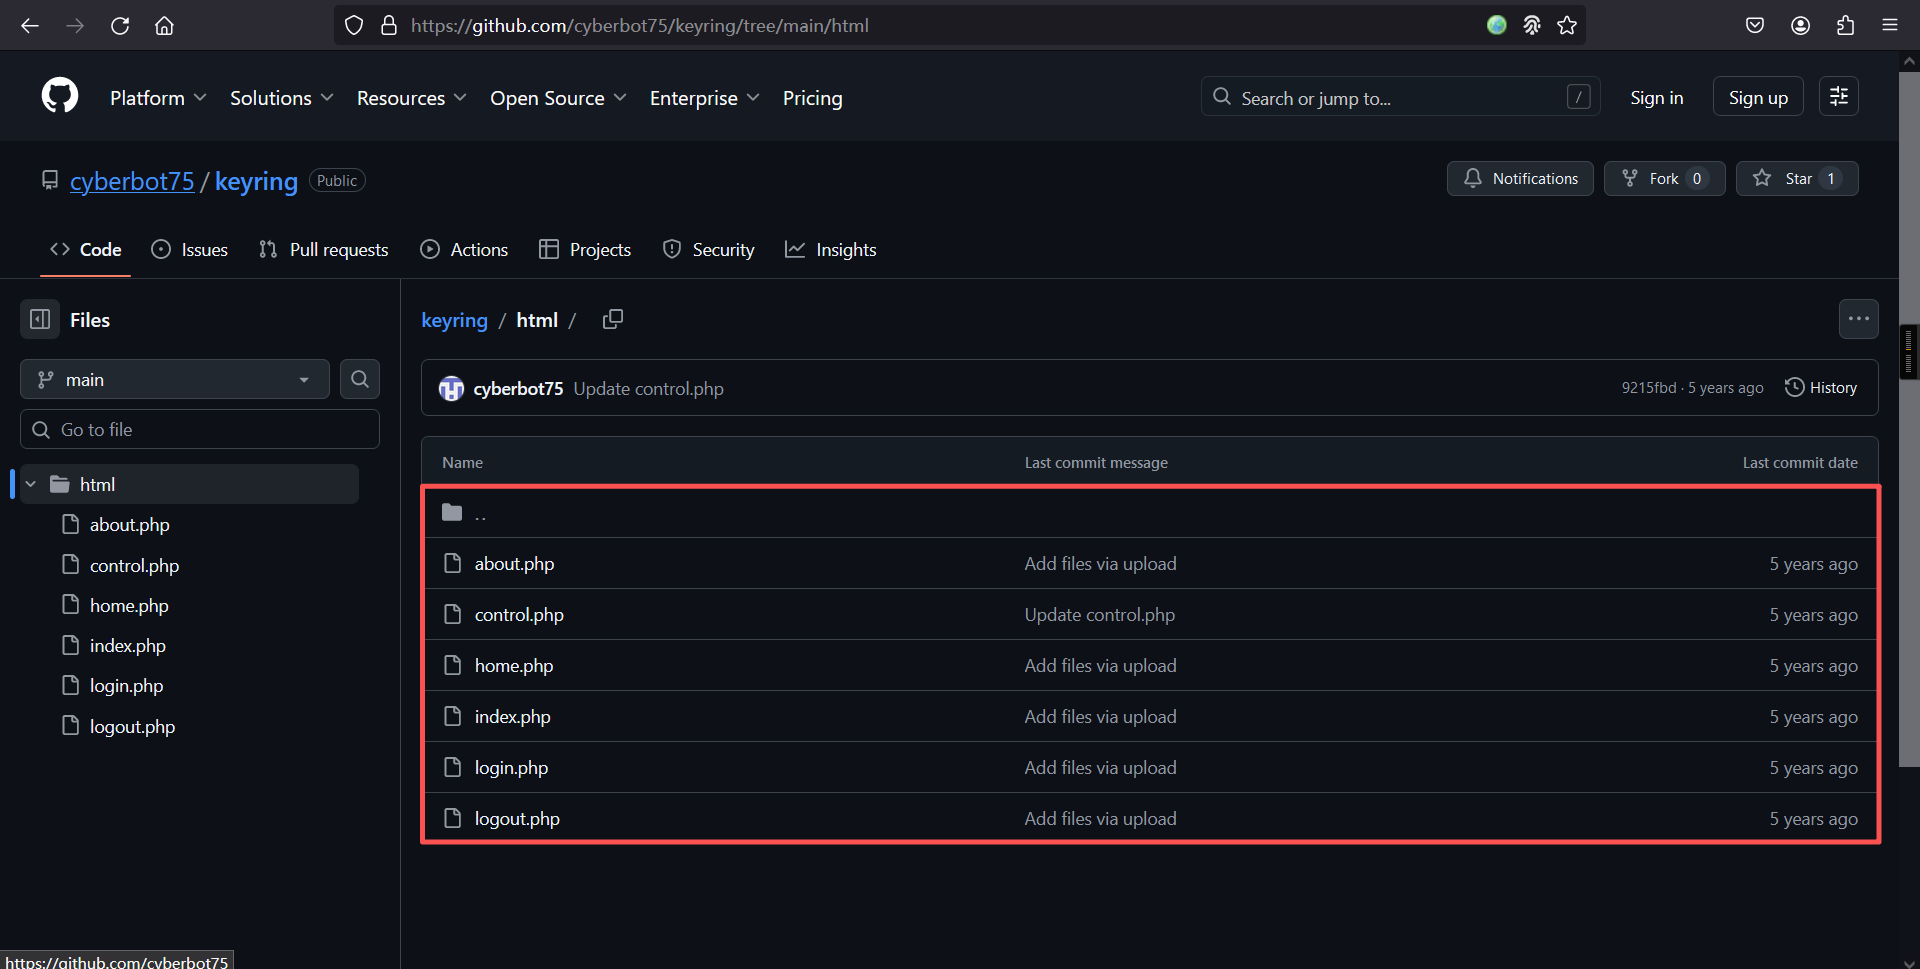Viewport: 1920px width, 969px height.
Task: Star the keyring repository
Action: tap(1797, 178)
